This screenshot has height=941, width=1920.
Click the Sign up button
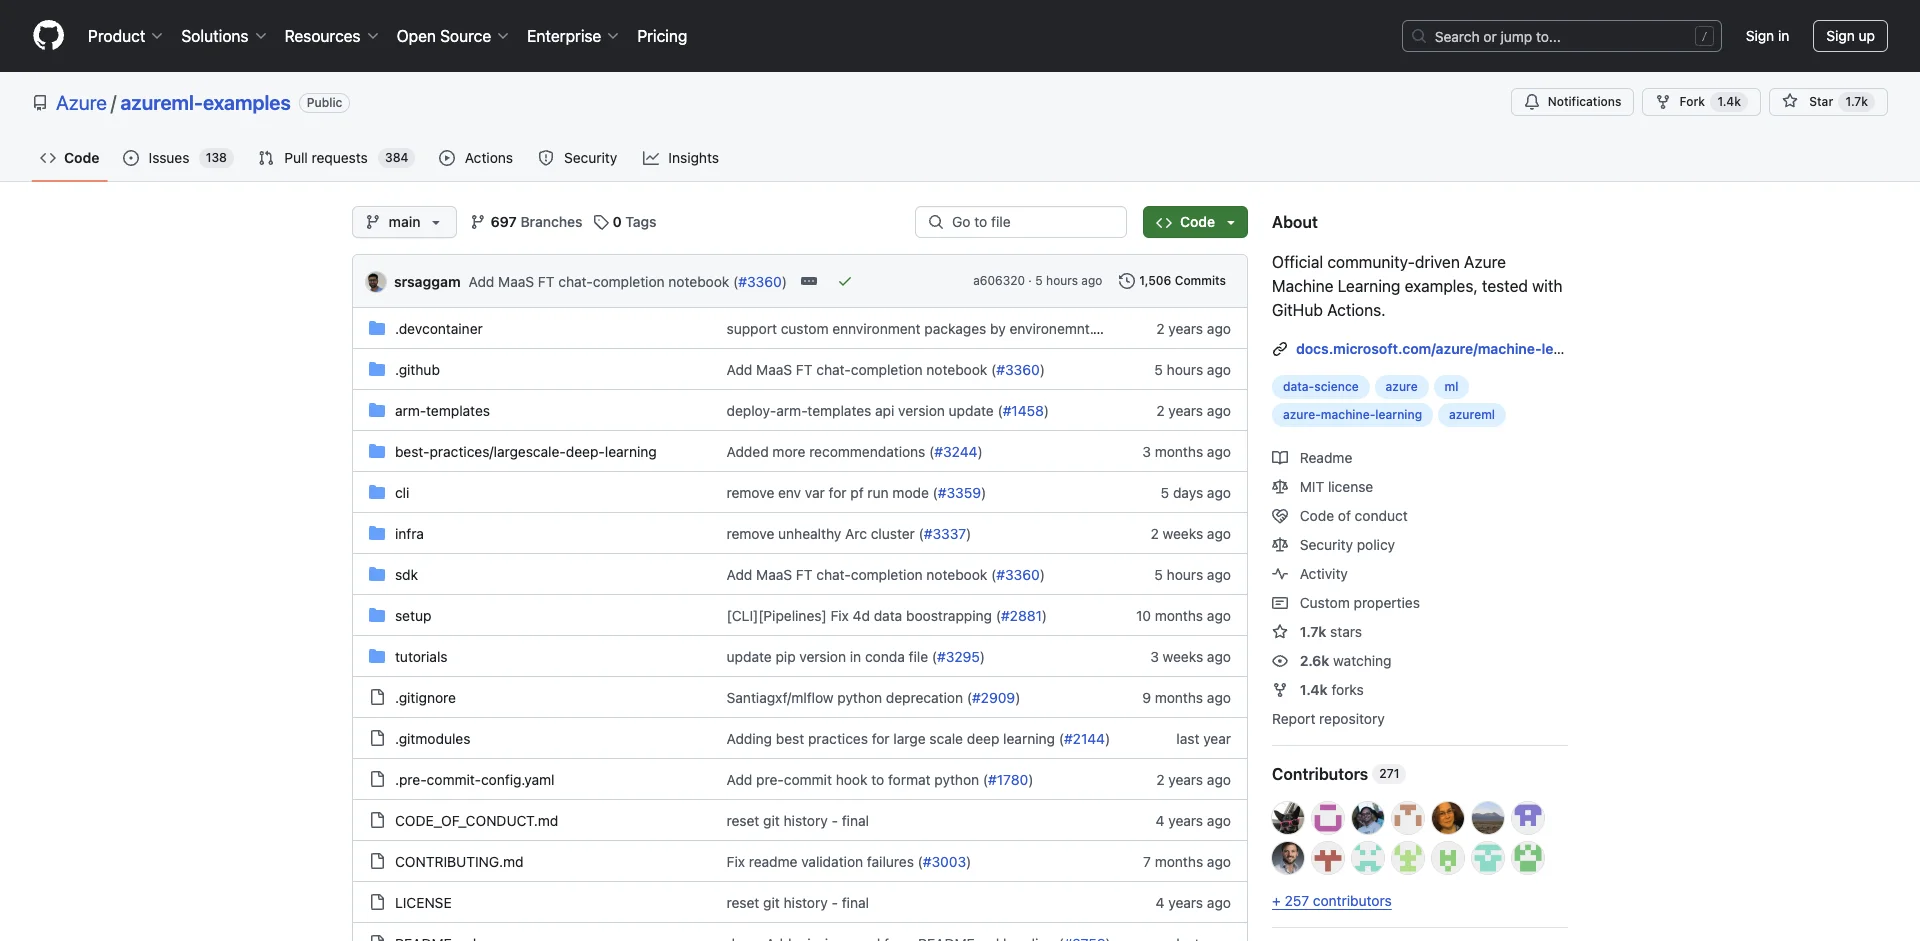click(1850, 36)
